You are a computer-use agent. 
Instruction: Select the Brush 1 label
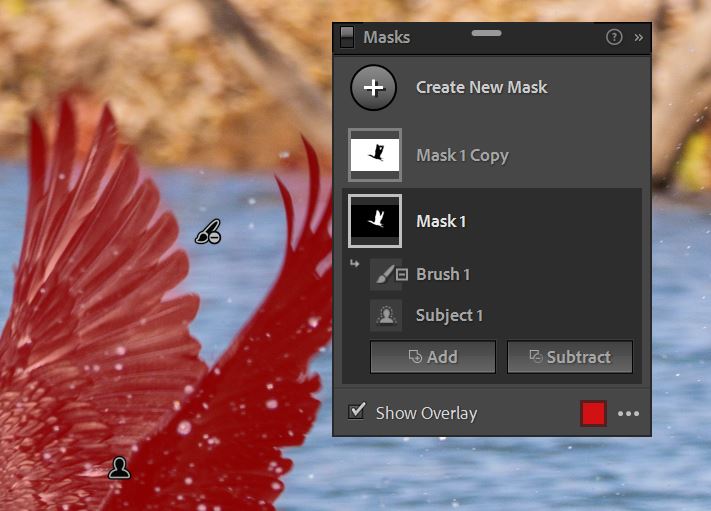point(443,274)
